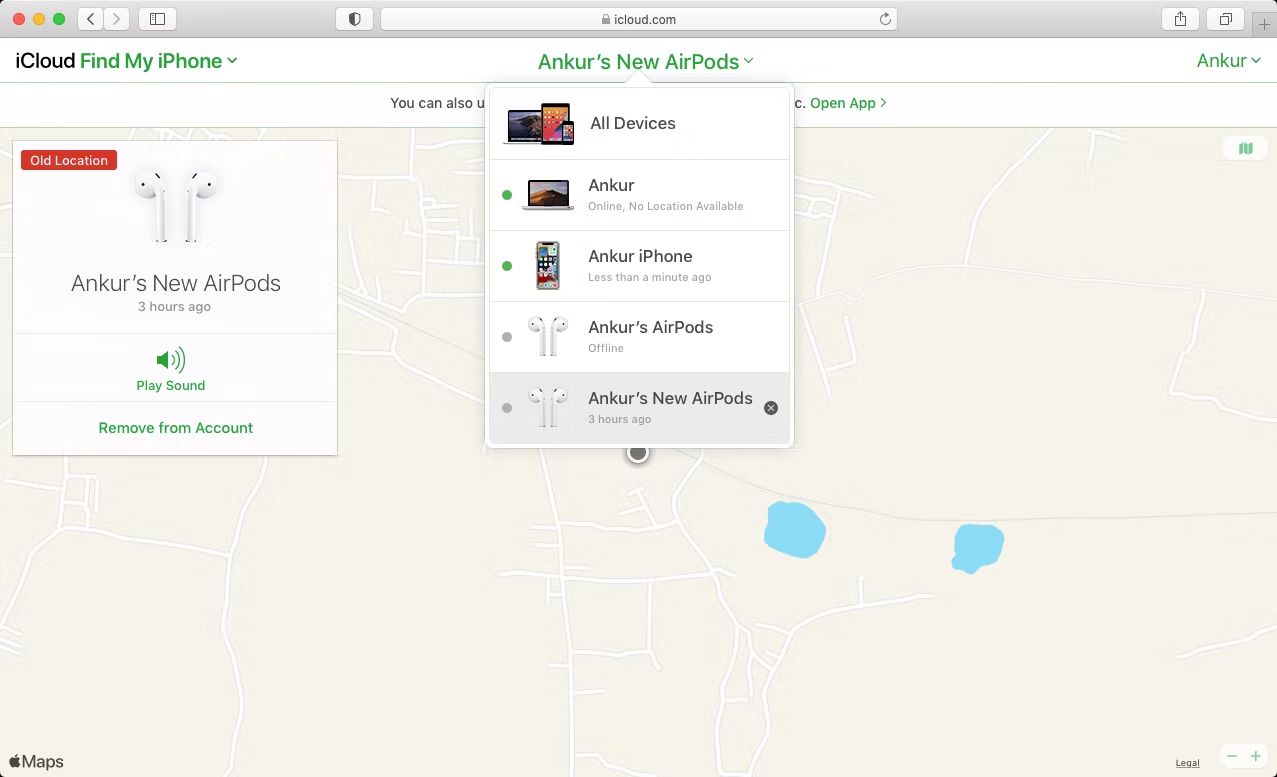The image size is (1277, 777).
Task: Open the Ankur account menu
Action: [x=1228, y=61]
